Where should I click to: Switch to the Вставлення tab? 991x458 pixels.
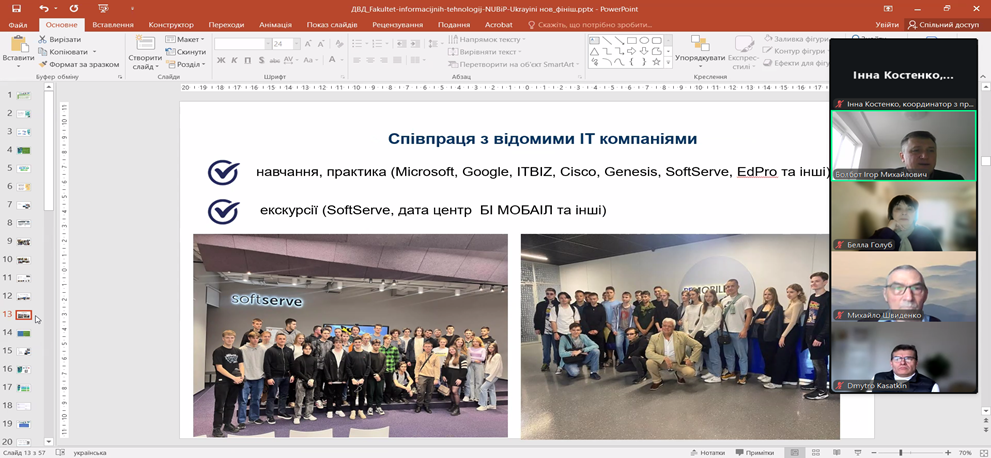tap(112, 25)
